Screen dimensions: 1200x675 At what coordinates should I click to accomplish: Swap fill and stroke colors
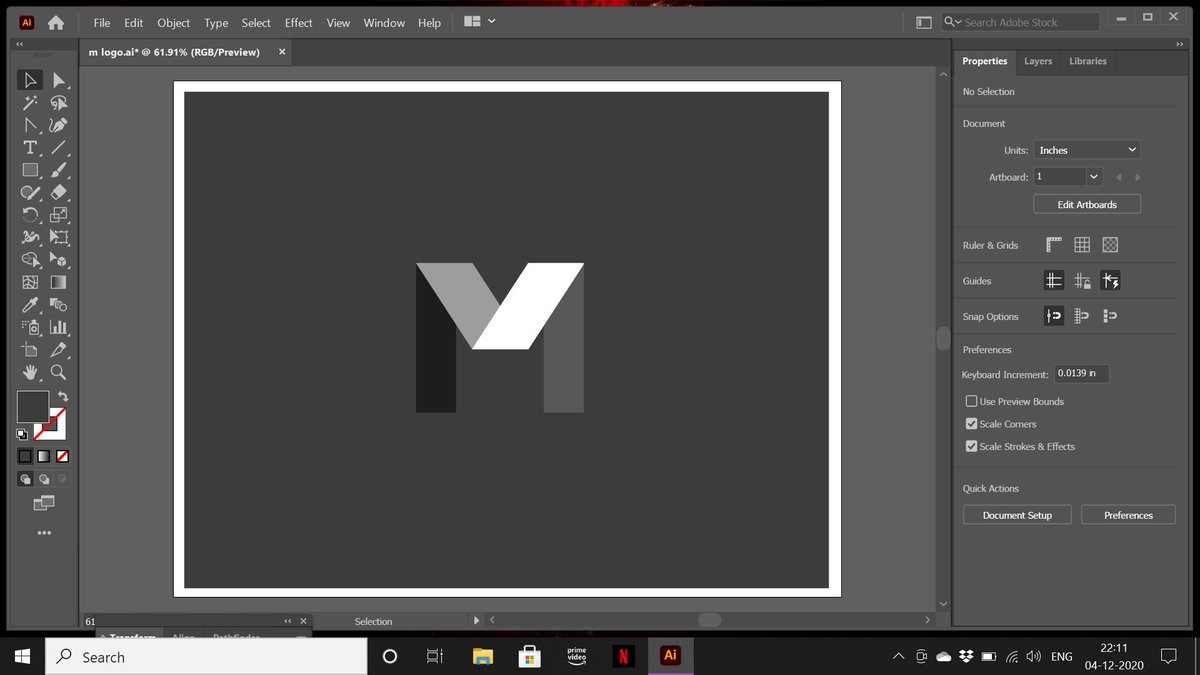pyautogui.click(x=63, y=397)
